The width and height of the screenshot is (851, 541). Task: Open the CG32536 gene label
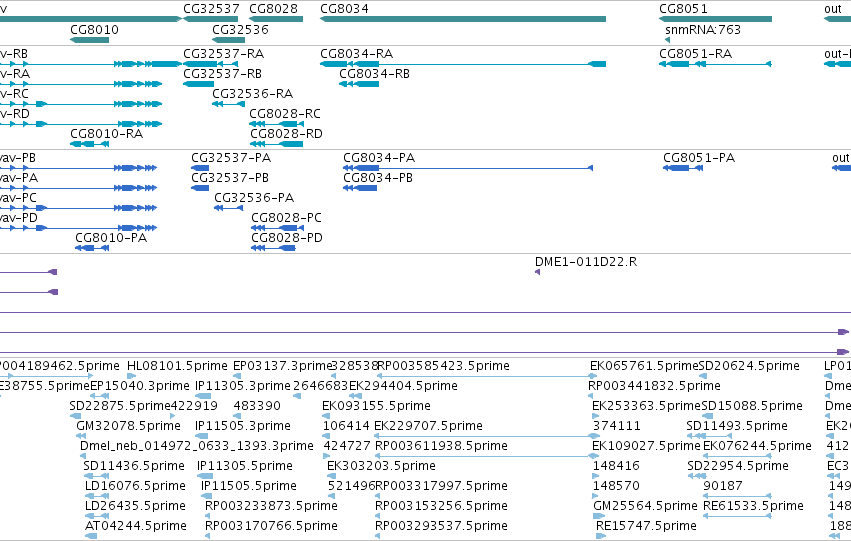(240, 29)
